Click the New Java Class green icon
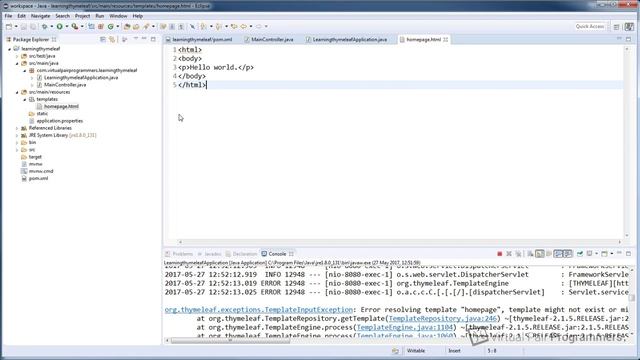This screenshot has height=360, width=640. point(111,27)
